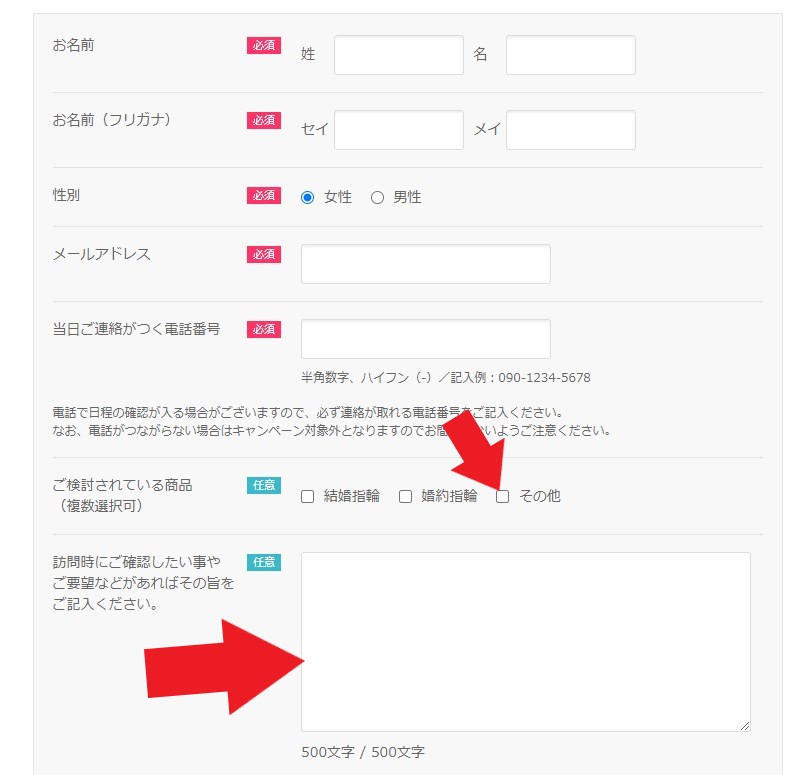Click the 必須 badge beside お名前（フリガナ）
Screen dimensions: 807x775
tap(264, 120)
